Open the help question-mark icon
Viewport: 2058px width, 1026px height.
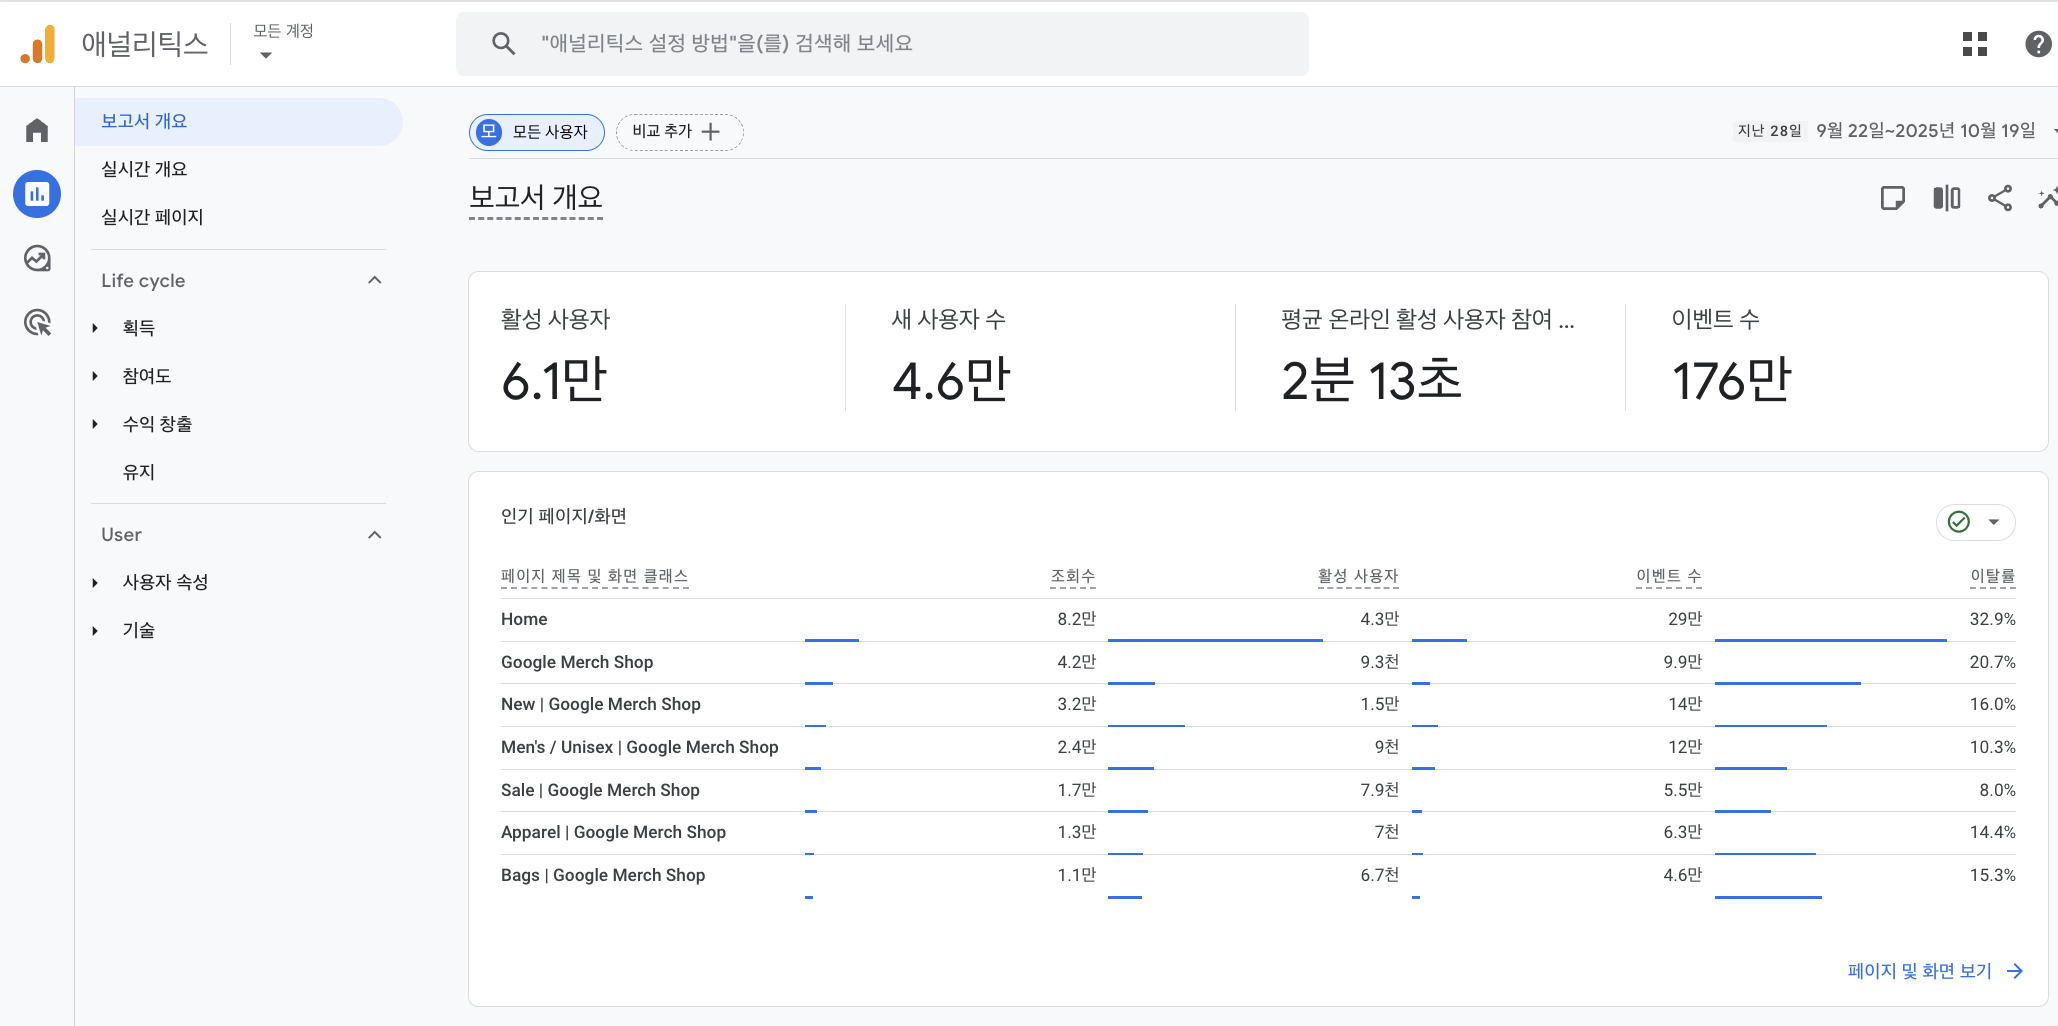[2037, 44]
